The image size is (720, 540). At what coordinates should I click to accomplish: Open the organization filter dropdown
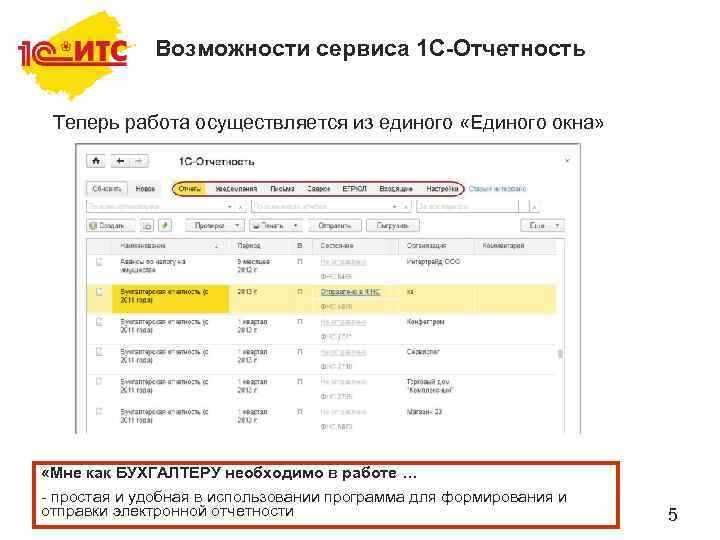(x=230, y=207)
